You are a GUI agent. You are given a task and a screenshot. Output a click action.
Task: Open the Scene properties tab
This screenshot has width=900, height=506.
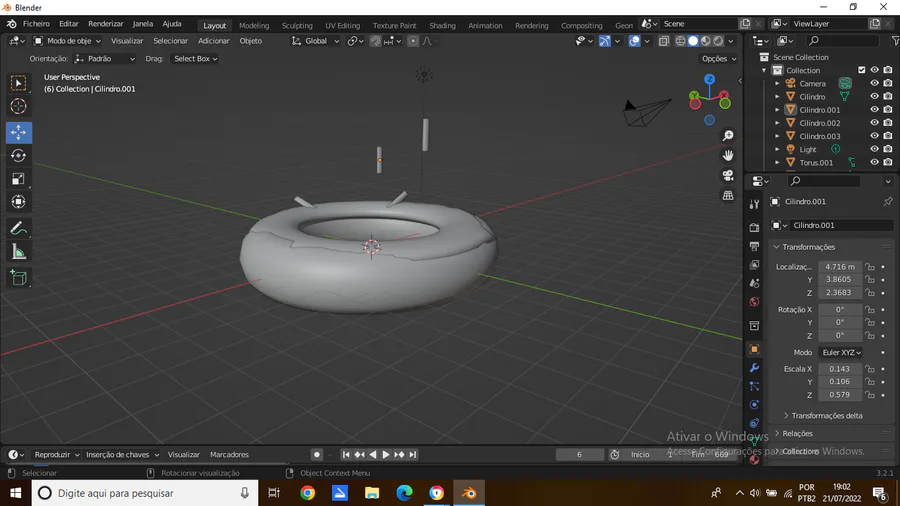point(754,283)
